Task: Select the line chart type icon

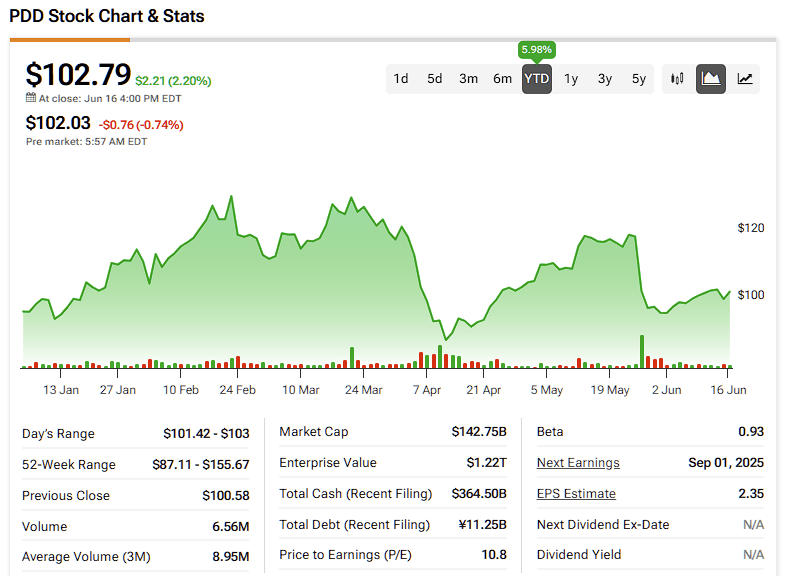Action: [745, 79]
